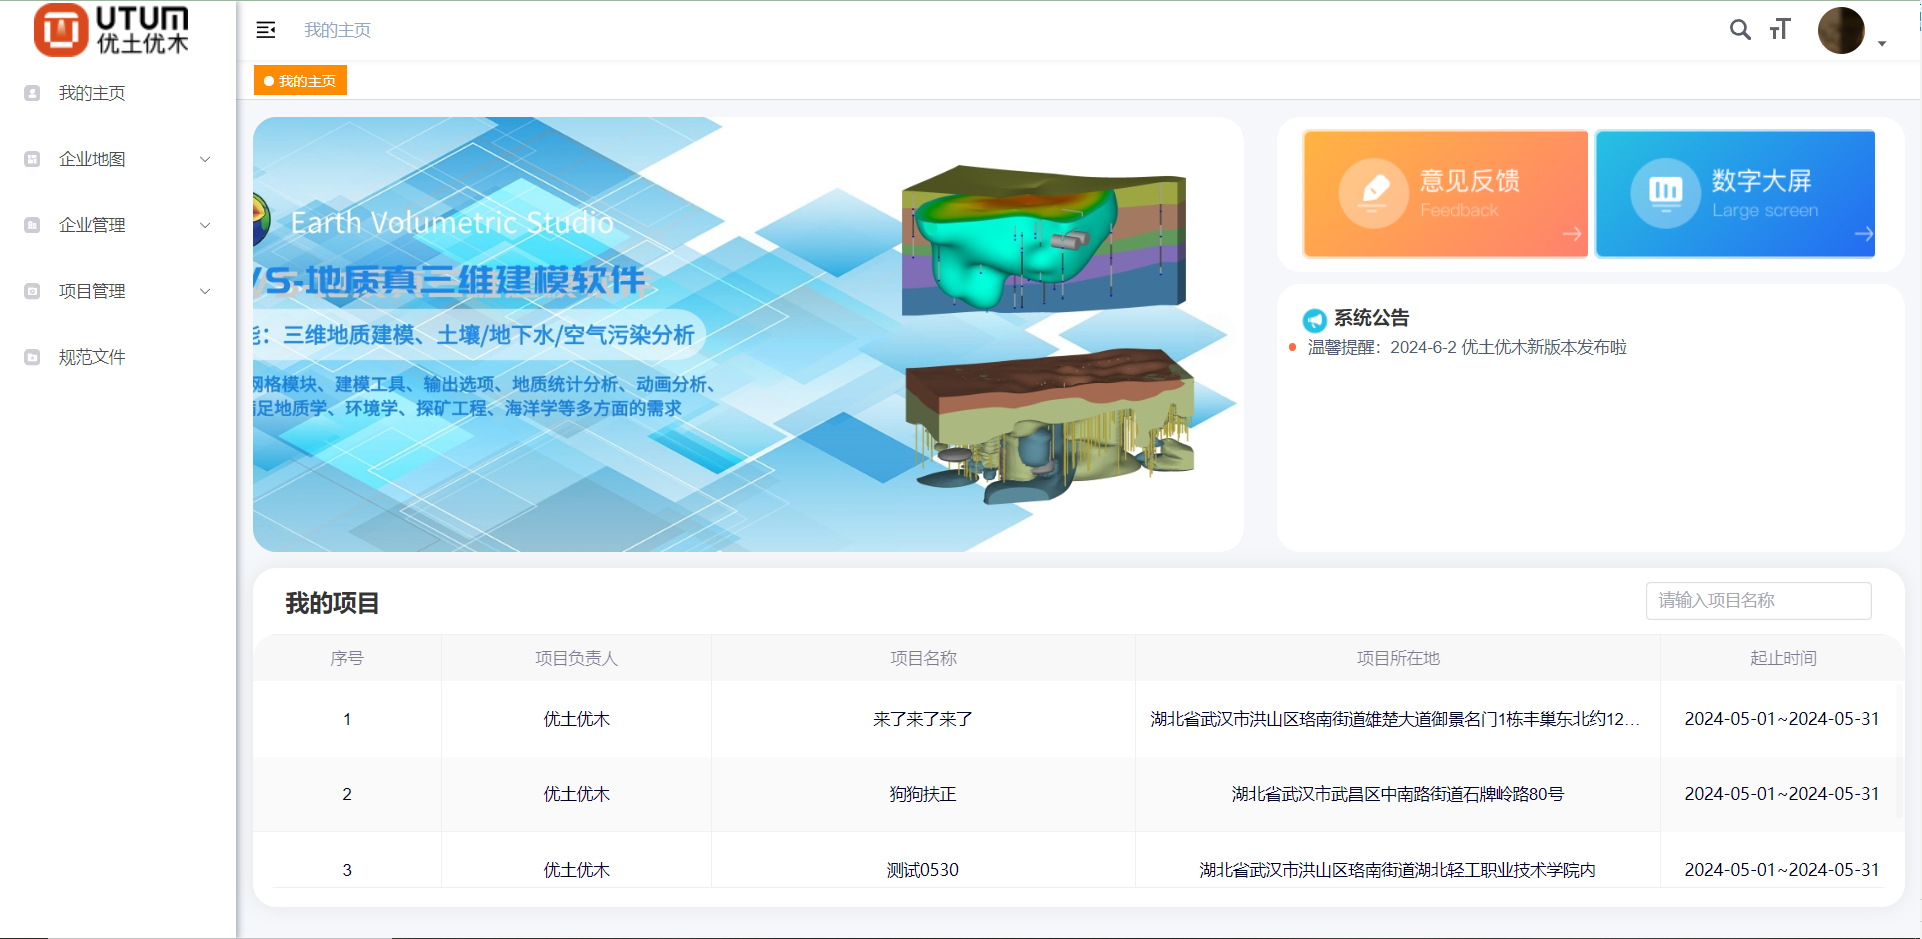Open the 优土优木新版本发布啦 announcement
Screen dimensions: 1922x939
click(1467, 347)
